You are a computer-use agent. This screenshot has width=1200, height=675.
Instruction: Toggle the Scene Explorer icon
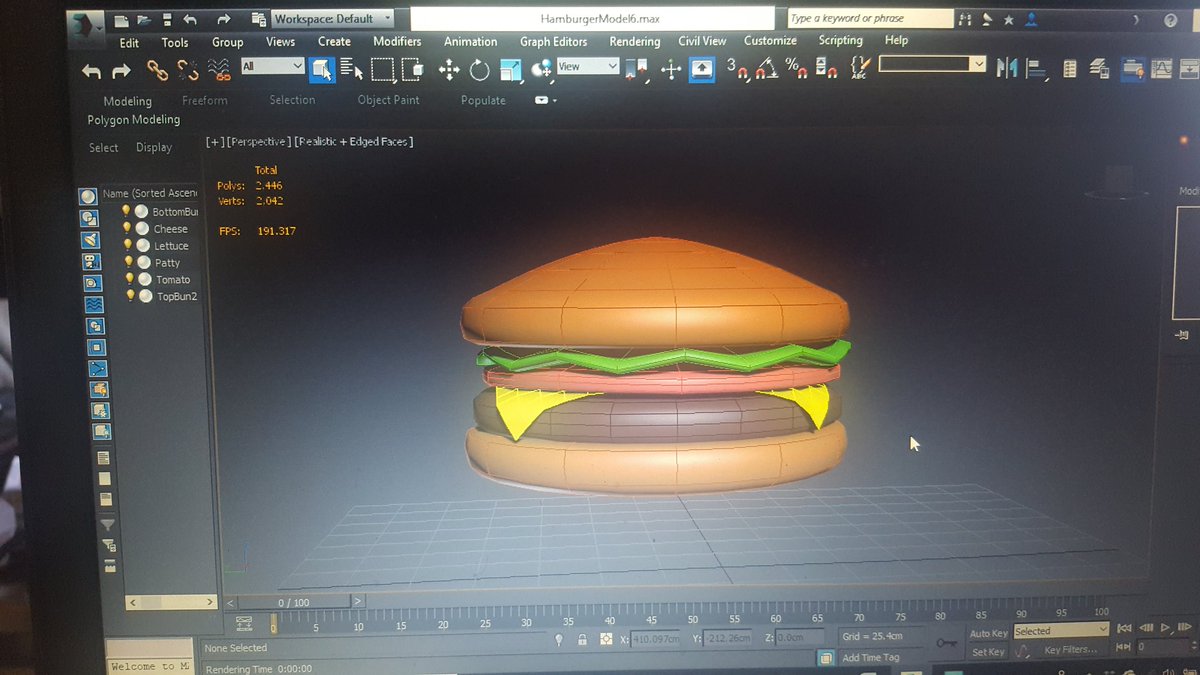1070,68
